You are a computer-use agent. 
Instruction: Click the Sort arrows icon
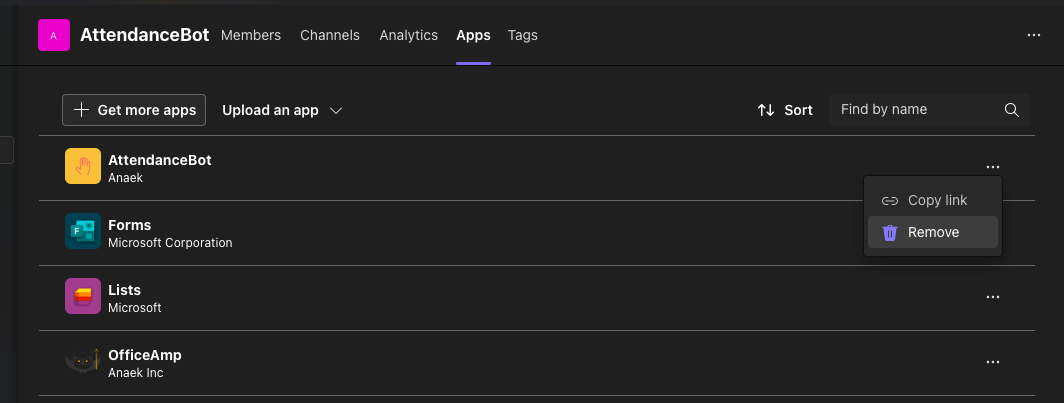coord(766,110)
